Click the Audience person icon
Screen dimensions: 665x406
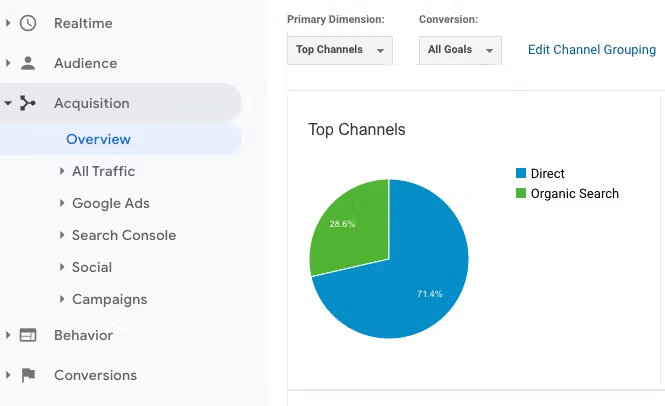pyautogui.click(x=28, y=63)
